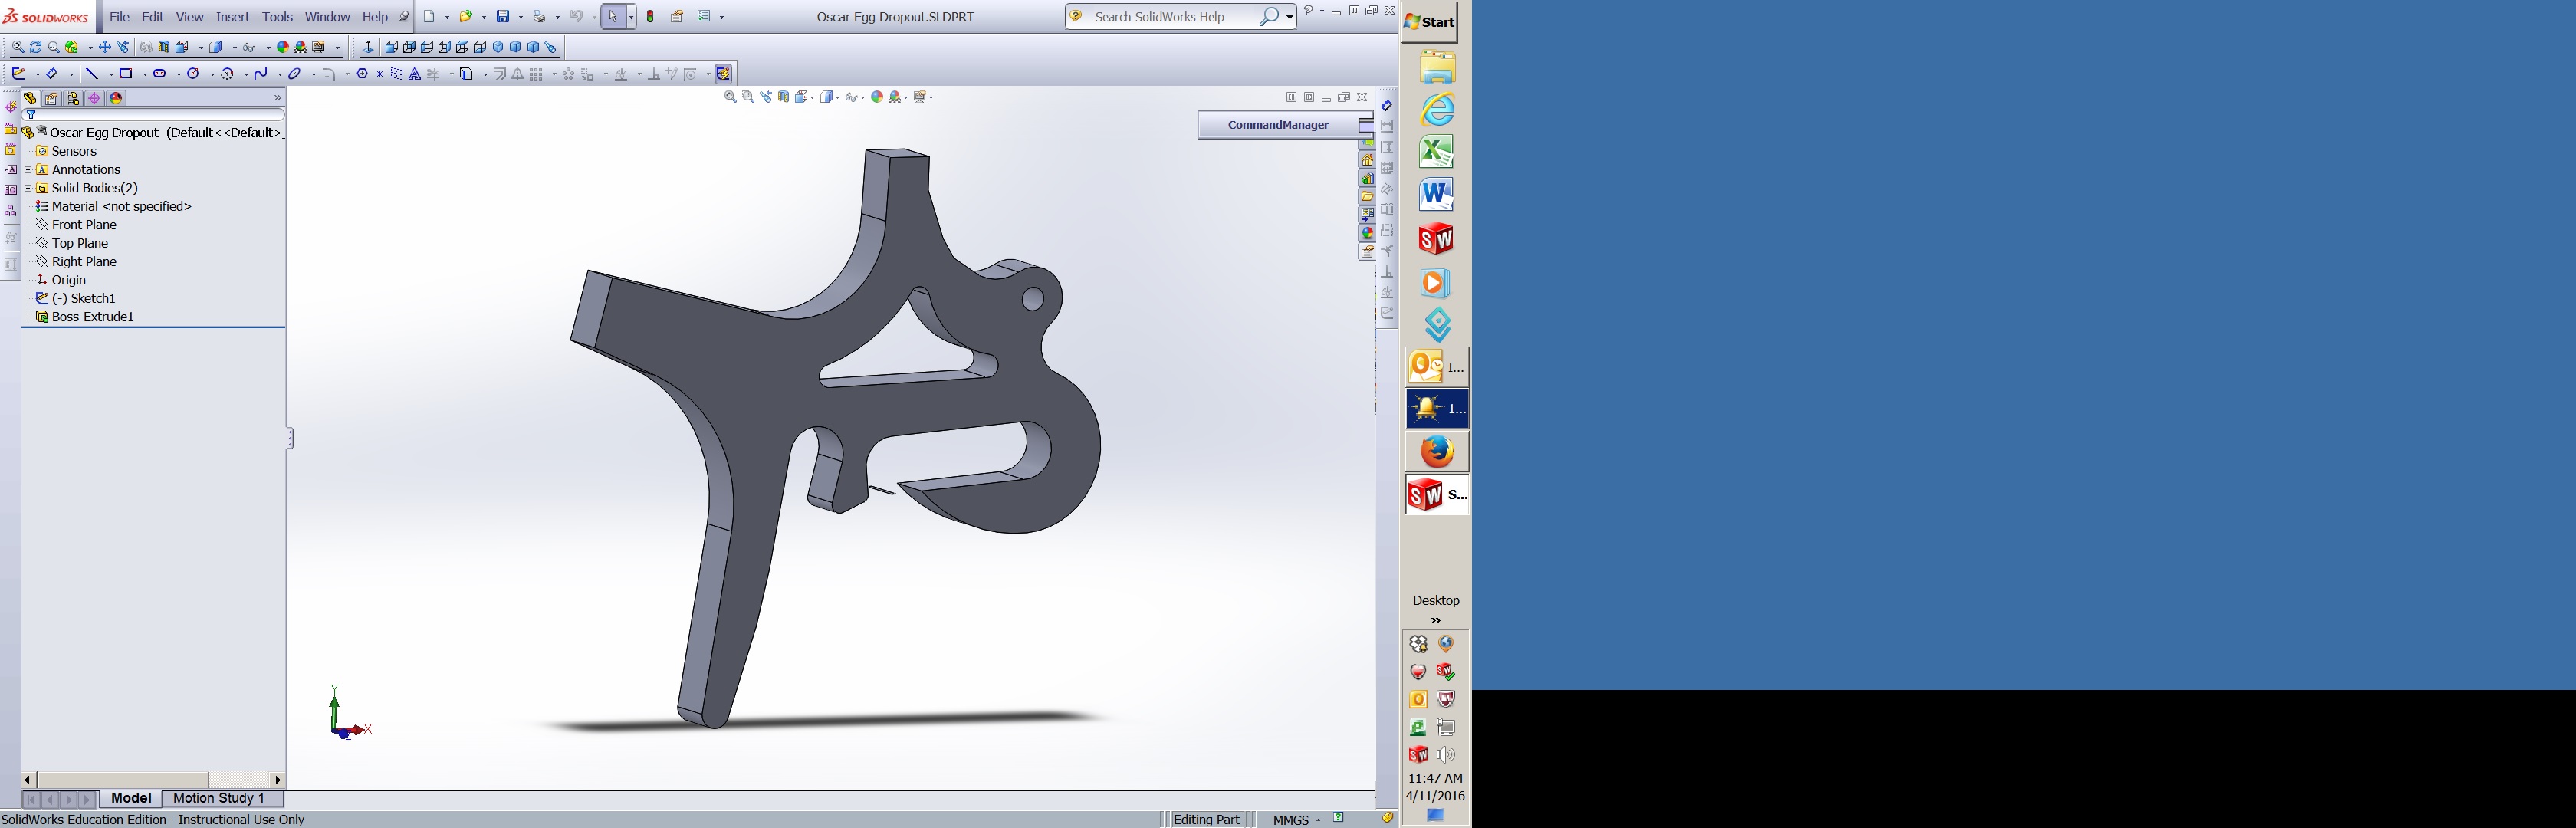This screenshot has width=2576, height=828.
Task: Switch to the Motion Study 1 tab
Action: point(219,798)
